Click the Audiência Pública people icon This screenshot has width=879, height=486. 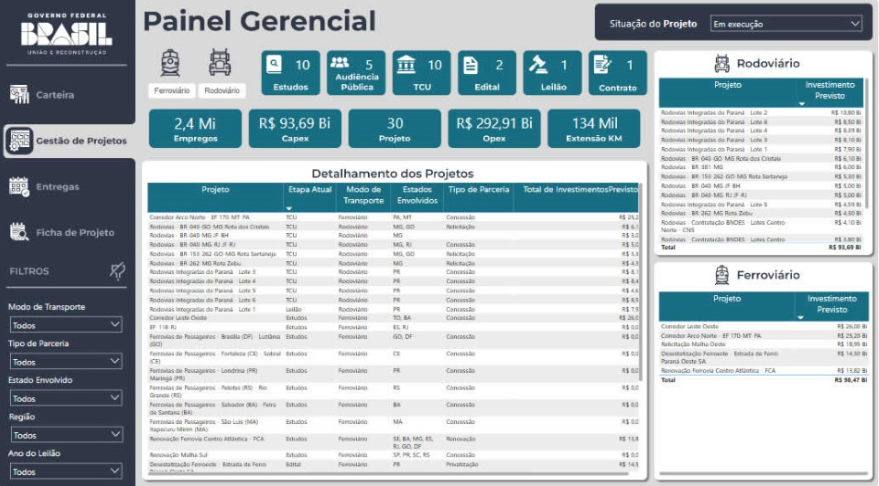point(340,62)
